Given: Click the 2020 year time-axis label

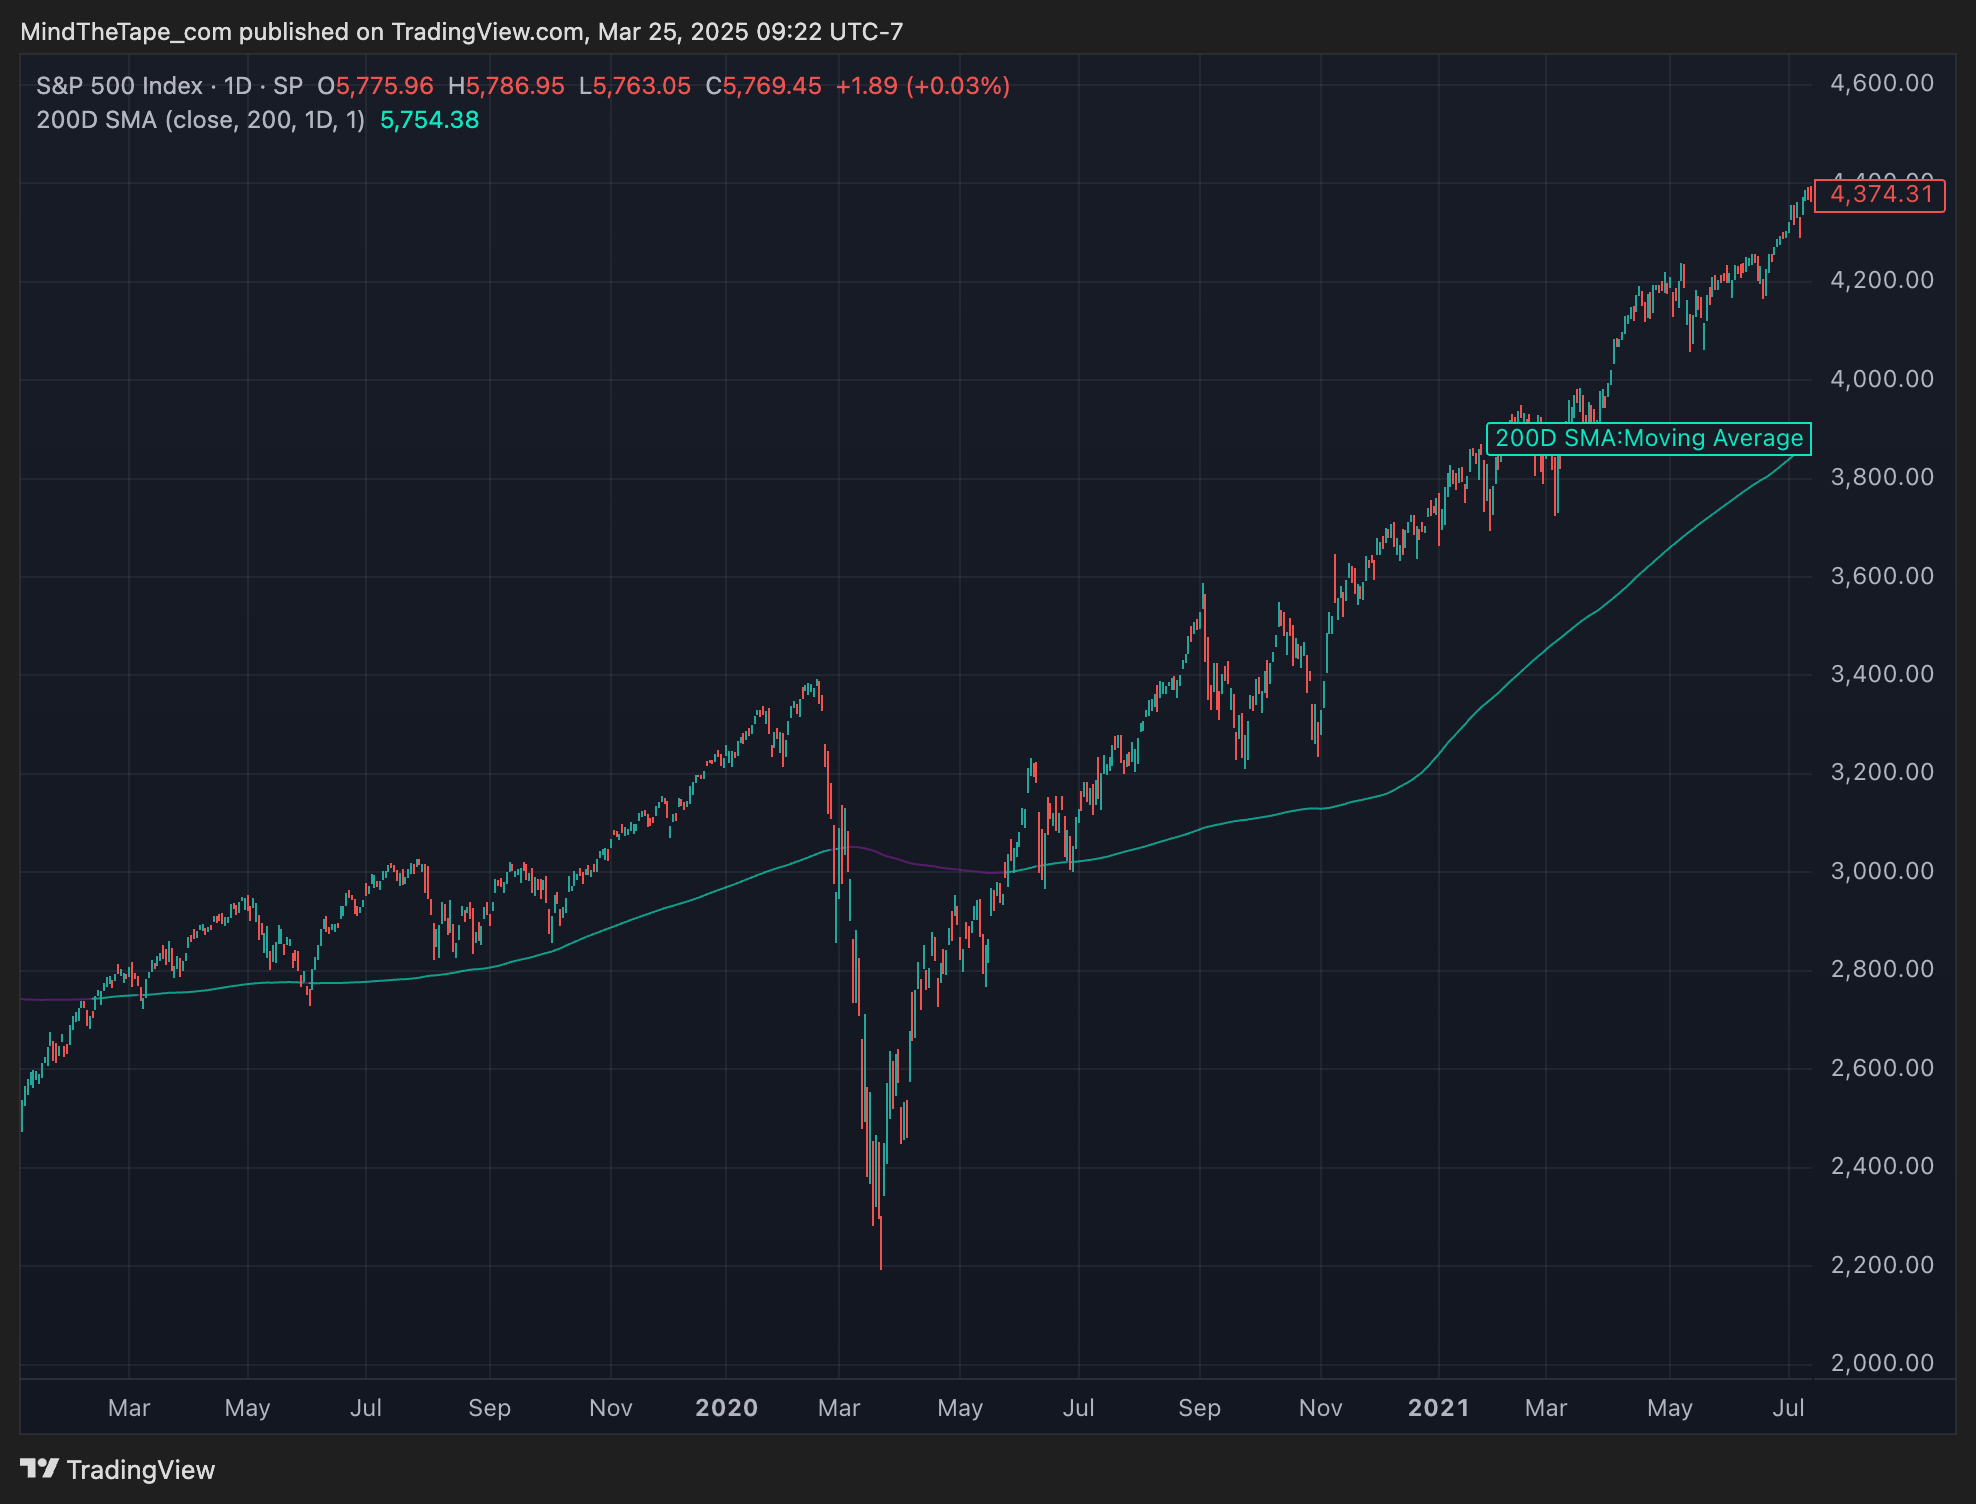Looking at the screenshot, I should pos(726,1408).
